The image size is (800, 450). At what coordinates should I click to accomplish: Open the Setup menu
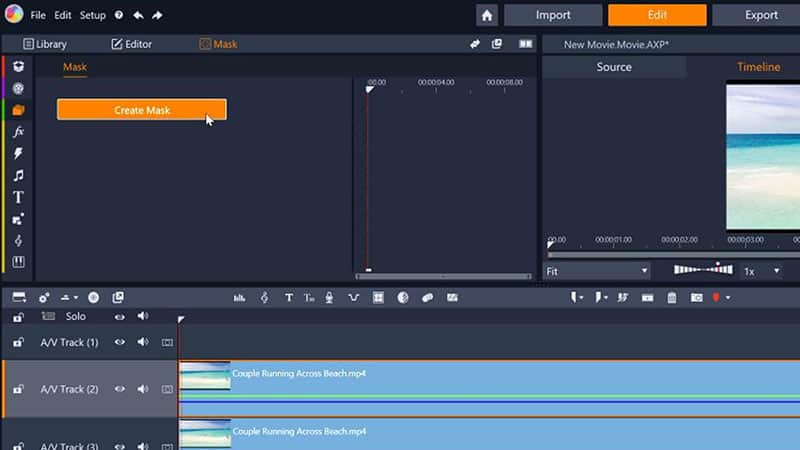(x=92, y=15)
